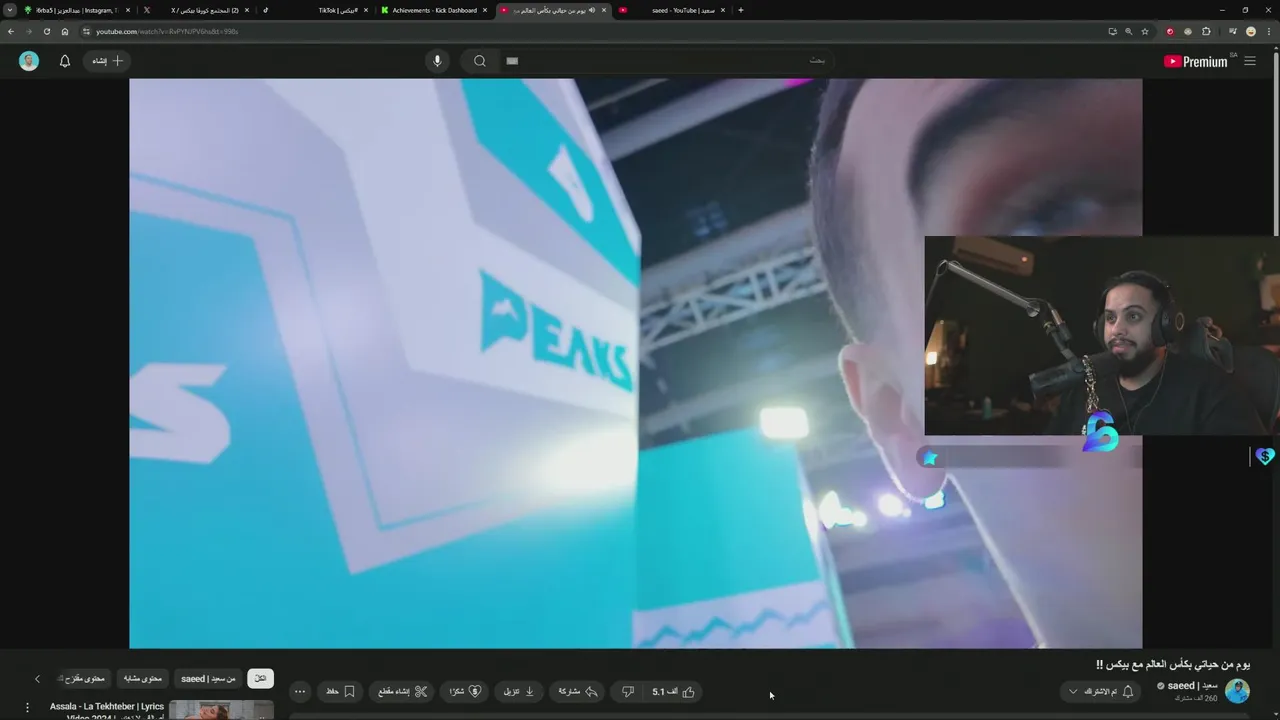1280x720 pixels.
Task: Reload the page with refresh icon
Action: (x=47, y=31)
